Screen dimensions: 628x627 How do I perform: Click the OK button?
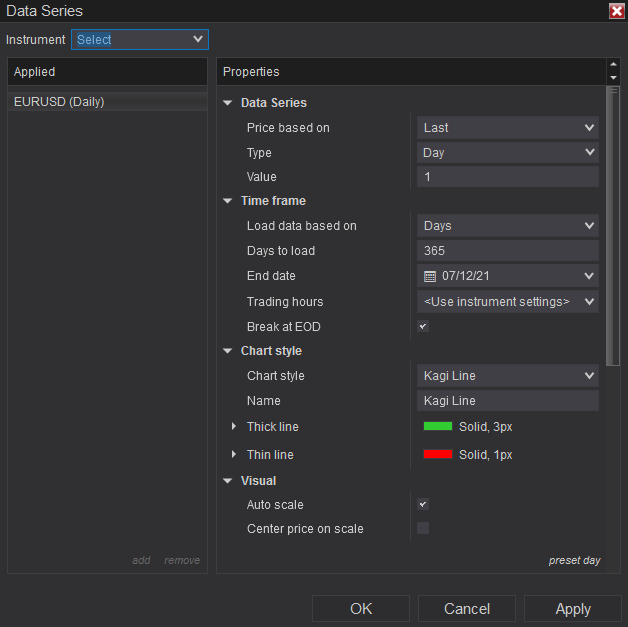pyautogui.click(x=361, y=609)
